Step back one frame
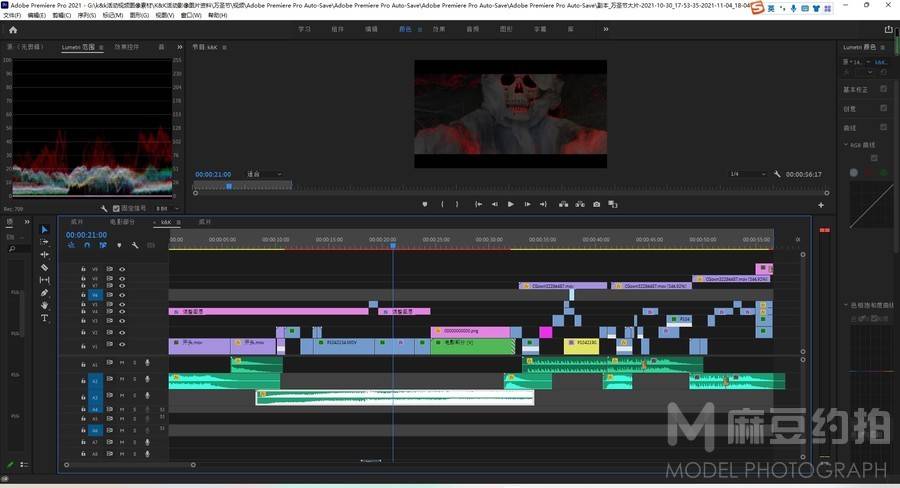 tap(494, 204)
